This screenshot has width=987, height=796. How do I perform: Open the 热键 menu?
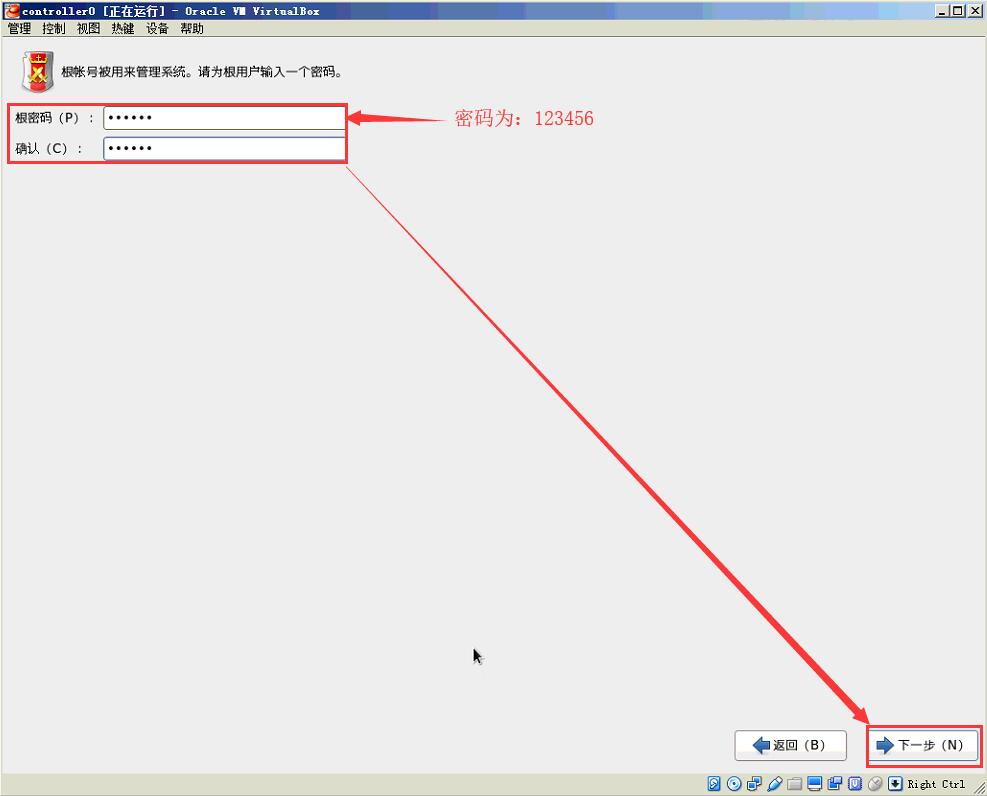[123, 28]
